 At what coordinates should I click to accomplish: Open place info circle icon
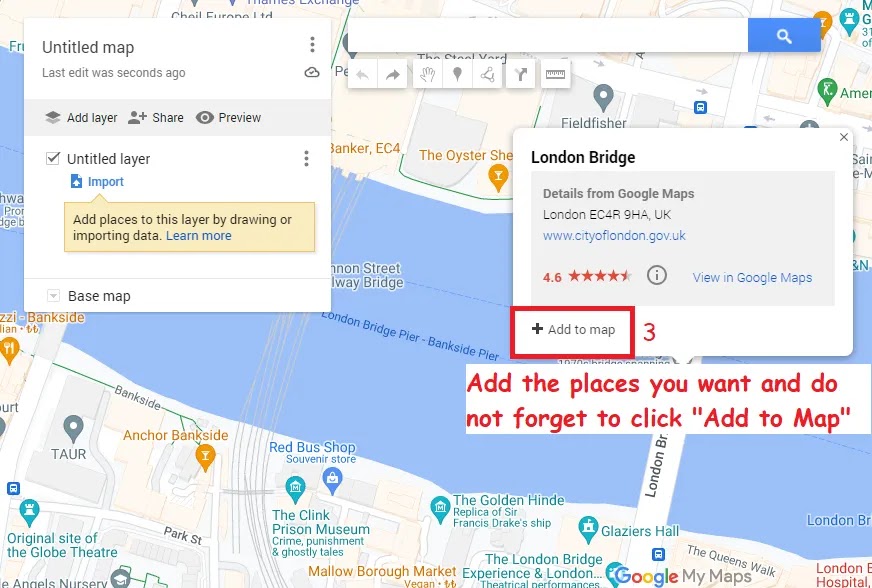click(x=656, y=275)
